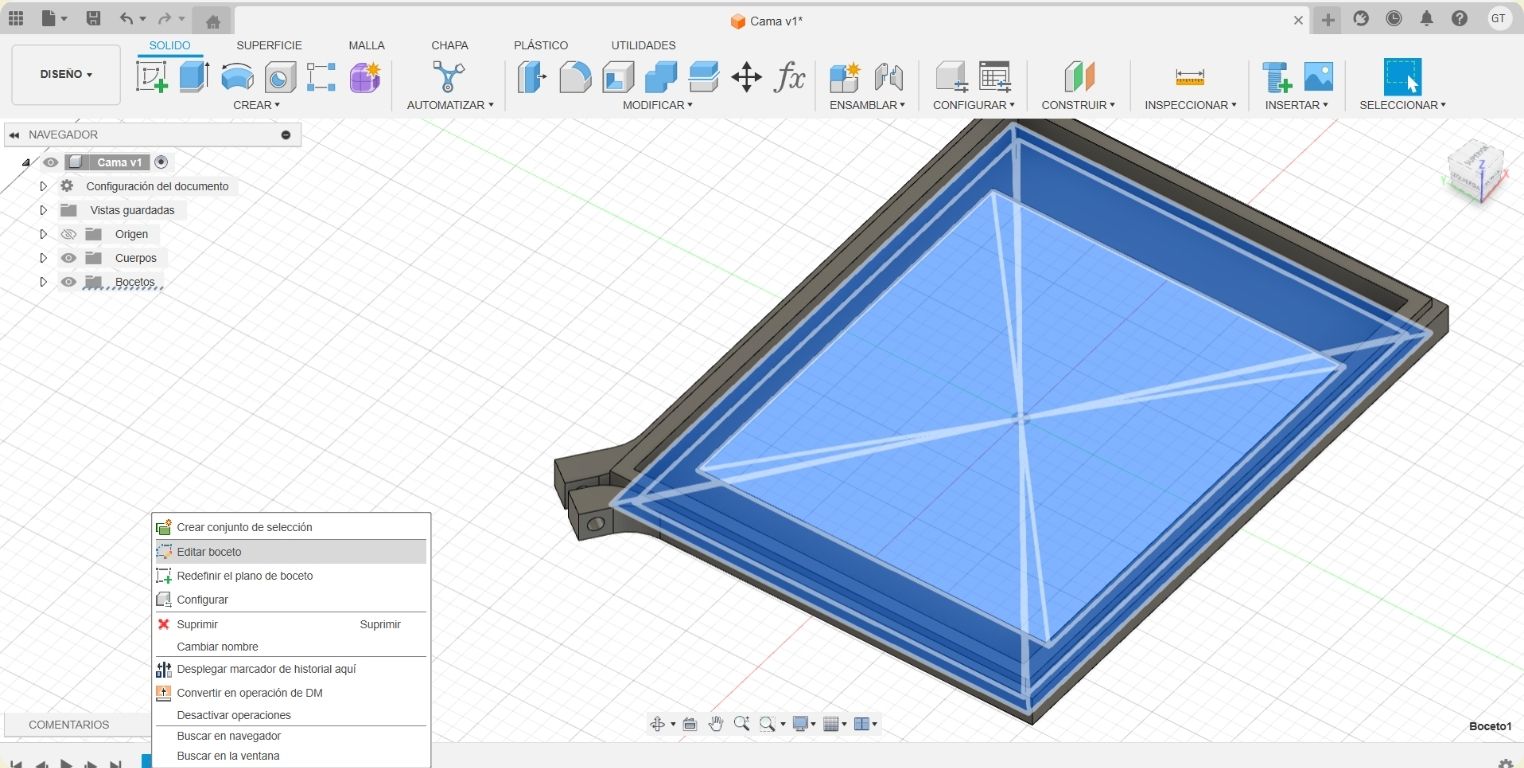The height and width of the screenshot is (768, 1524).
Task: Switch to the MALLA tab
Action: point(367,45)
